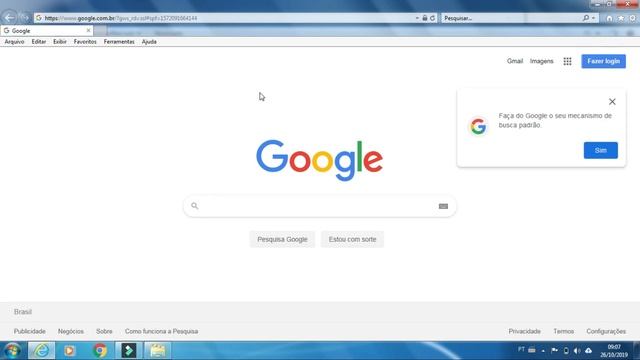Open the Configurações footer link
Screen dimensions: 640x360
[x=606, y=331]
